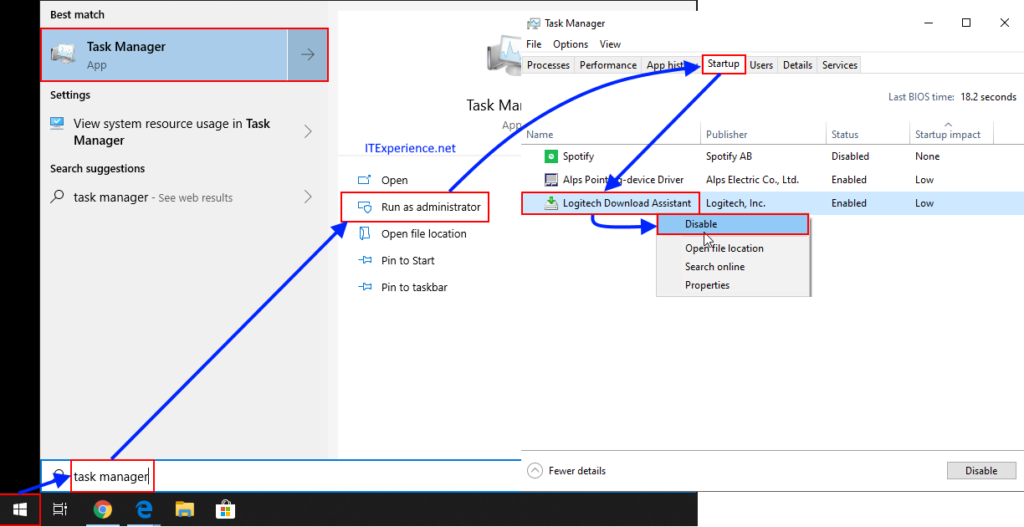The height and width of the screenshot is (527, 1024).
Task: Switch to the Details tab
Action: (x=797, y=65)
